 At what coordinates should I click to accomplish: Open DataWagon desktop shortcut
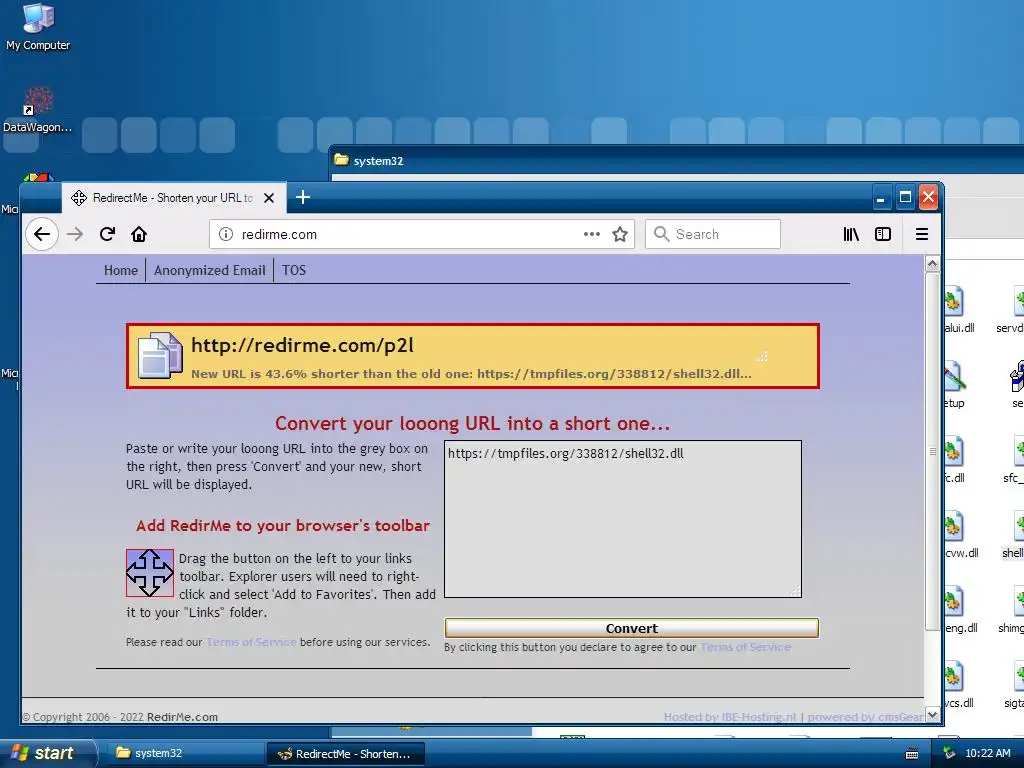pyautogui.click(x=38, y=110)
